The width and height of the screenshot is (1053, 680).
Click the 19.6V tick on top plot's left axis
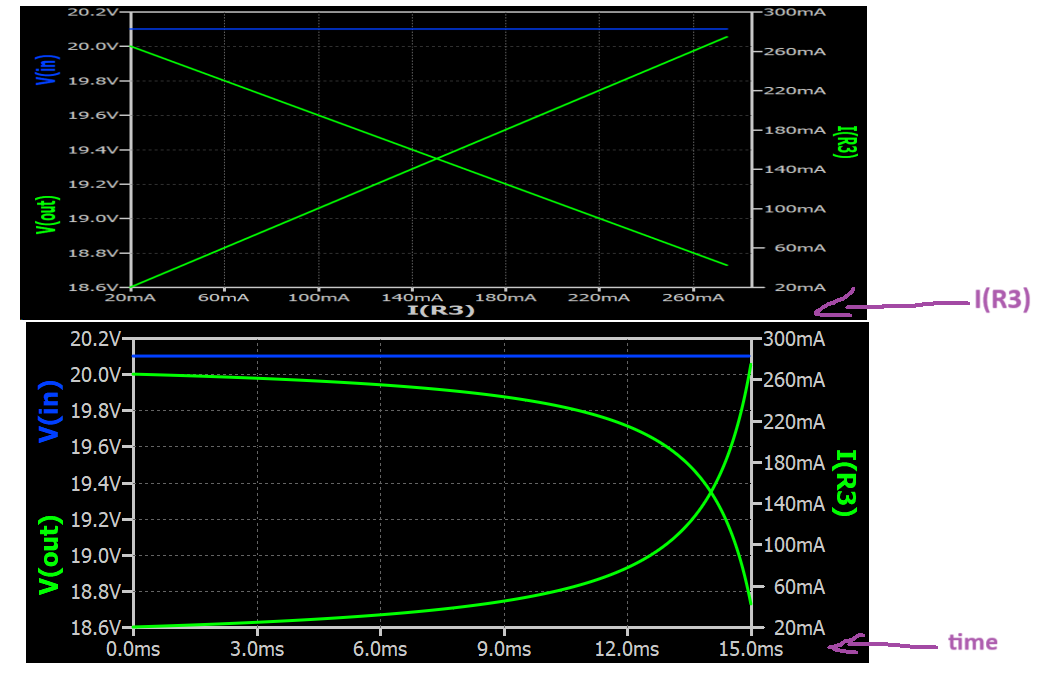coord(93,115)
